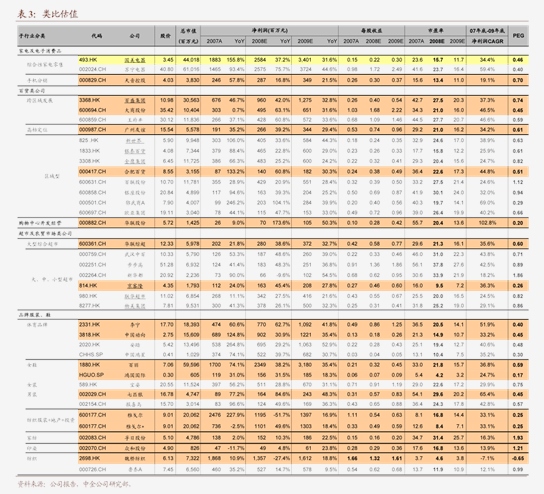Click stock code 2020.HK
This screenshot has width=544, height=494.
[x=90, y=344]
